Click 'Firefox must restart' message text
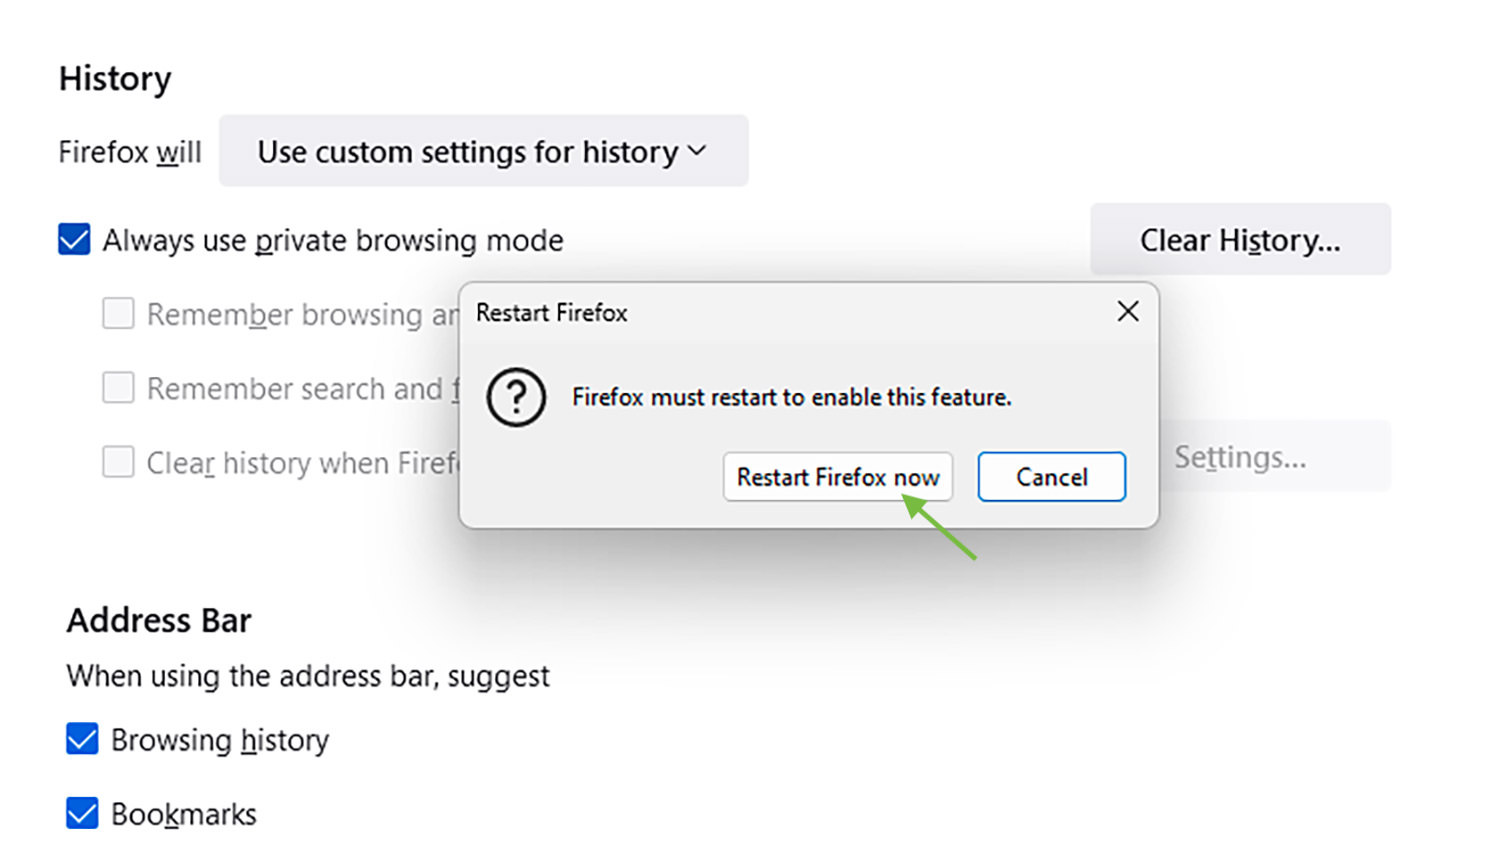Viewport: 1500px width, 853px height. click(792, 397)
